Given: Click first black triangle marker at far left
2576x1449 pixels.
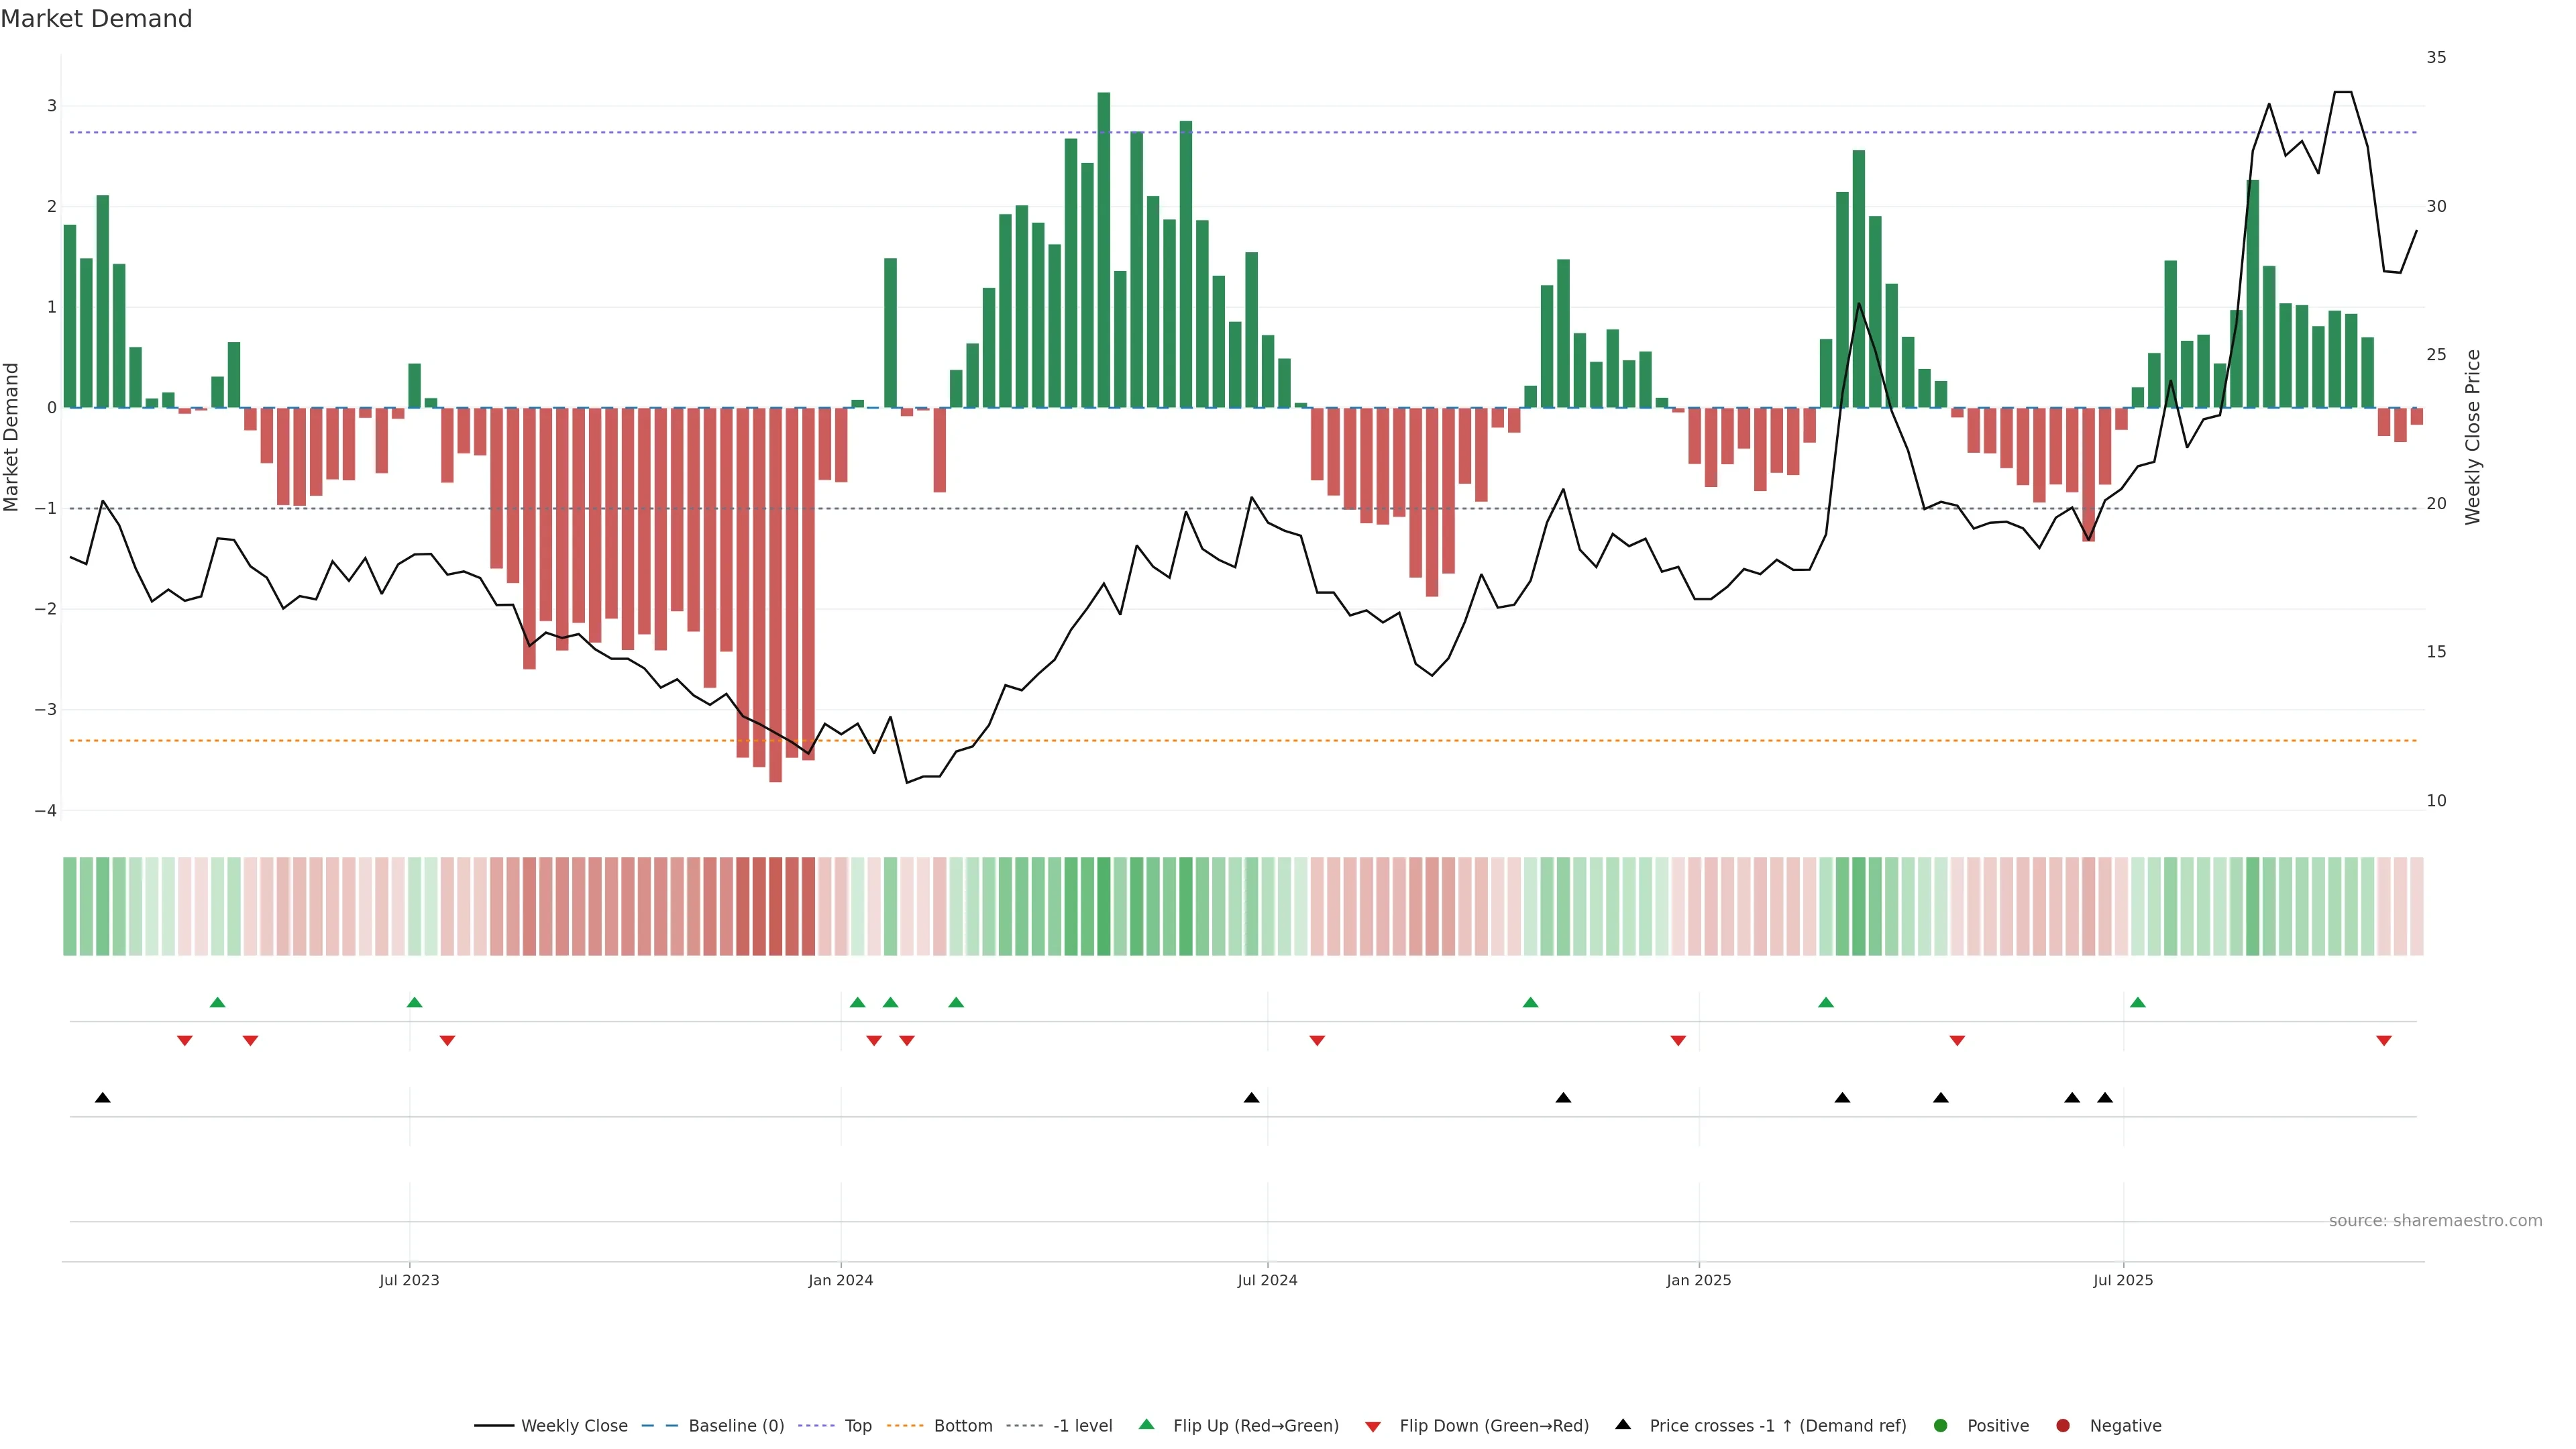Looking at the screenshot, I should click(x=102, y=1098).
